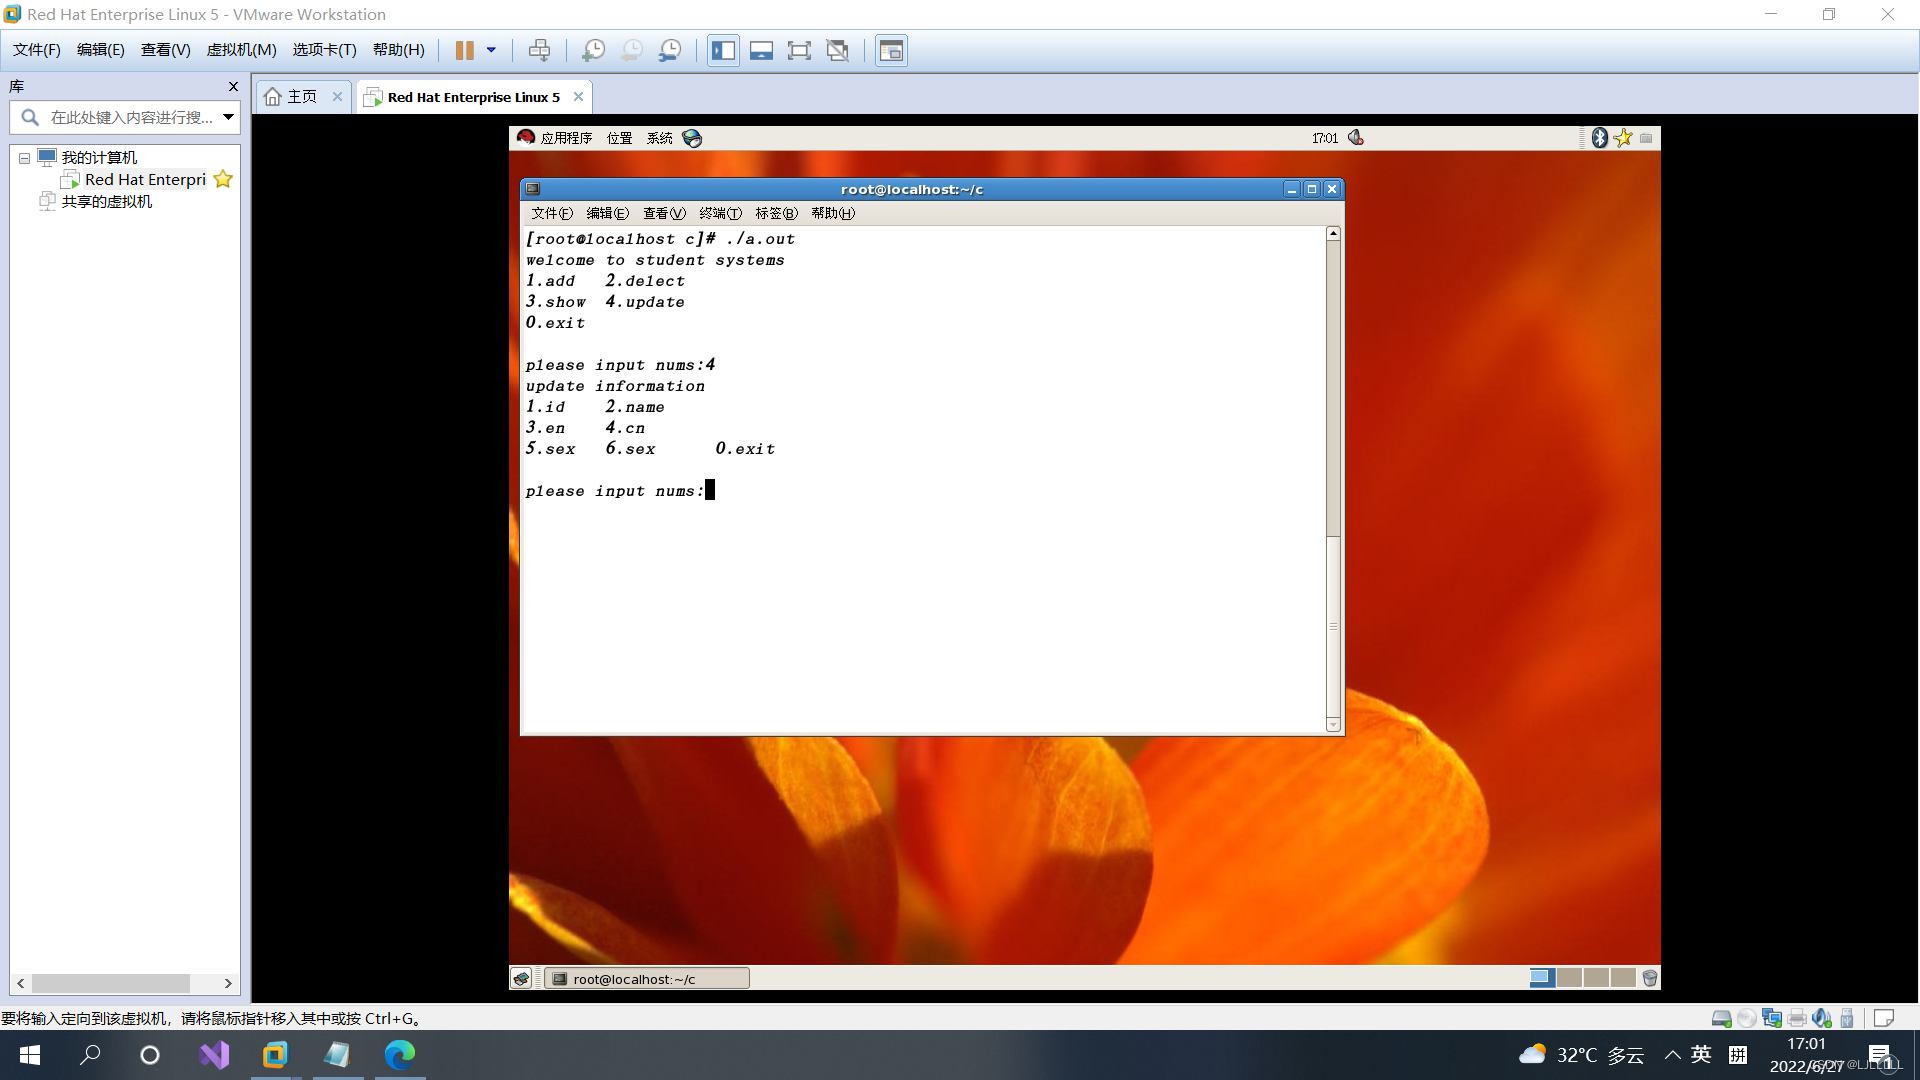
Task: Click the 应用程序 menu in guest panel
Action: (565, 138)
